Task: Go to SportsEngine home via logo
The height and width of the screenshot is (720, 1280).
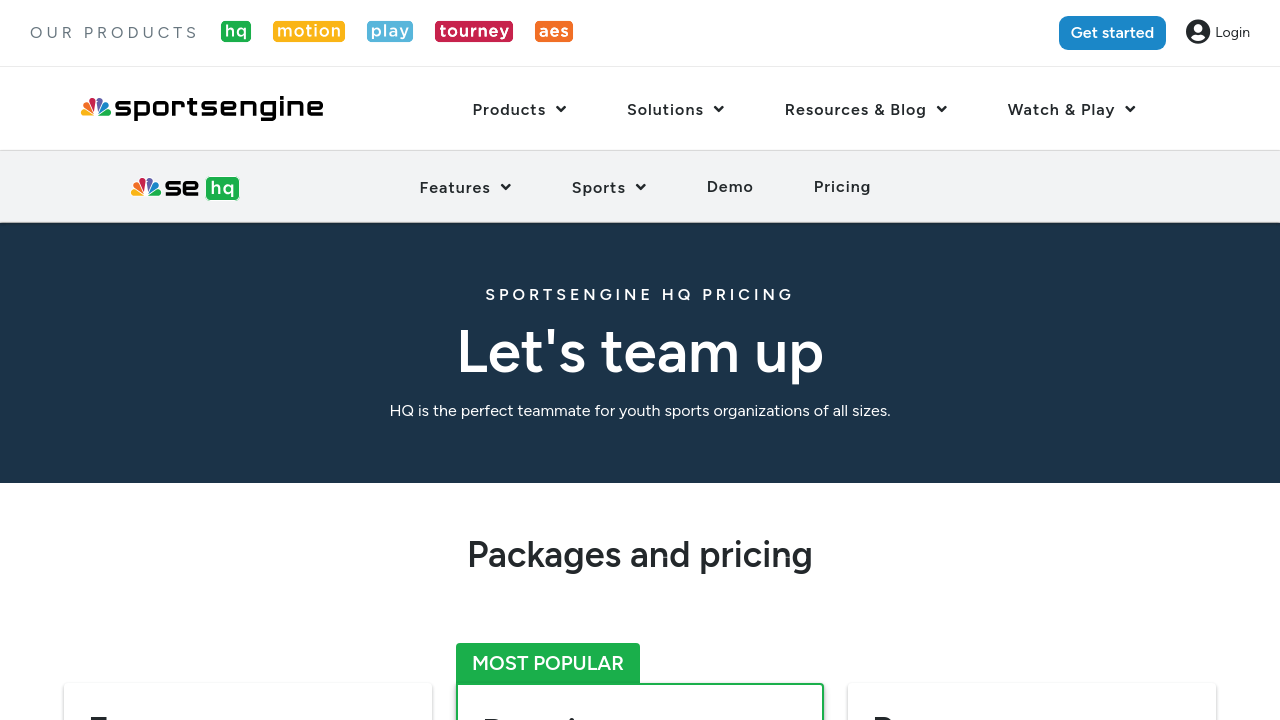Action: pos(202,108)
